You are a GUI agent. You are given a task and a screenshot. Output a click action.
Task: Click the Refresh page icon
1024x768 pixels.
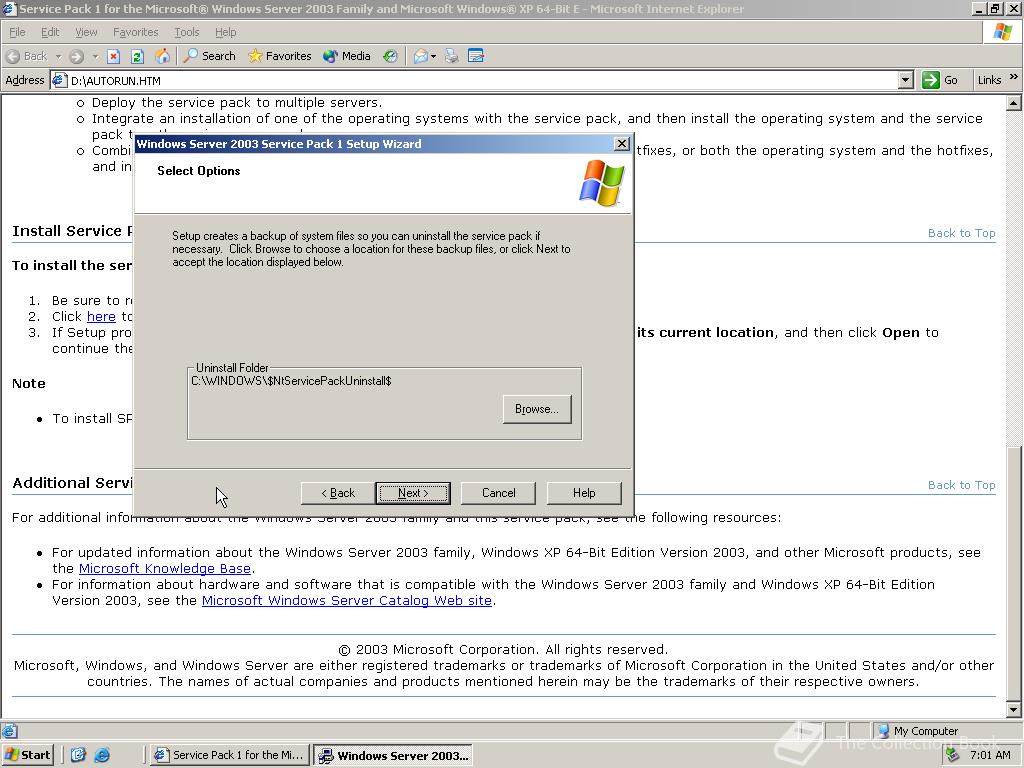click(x=137, y=56)
